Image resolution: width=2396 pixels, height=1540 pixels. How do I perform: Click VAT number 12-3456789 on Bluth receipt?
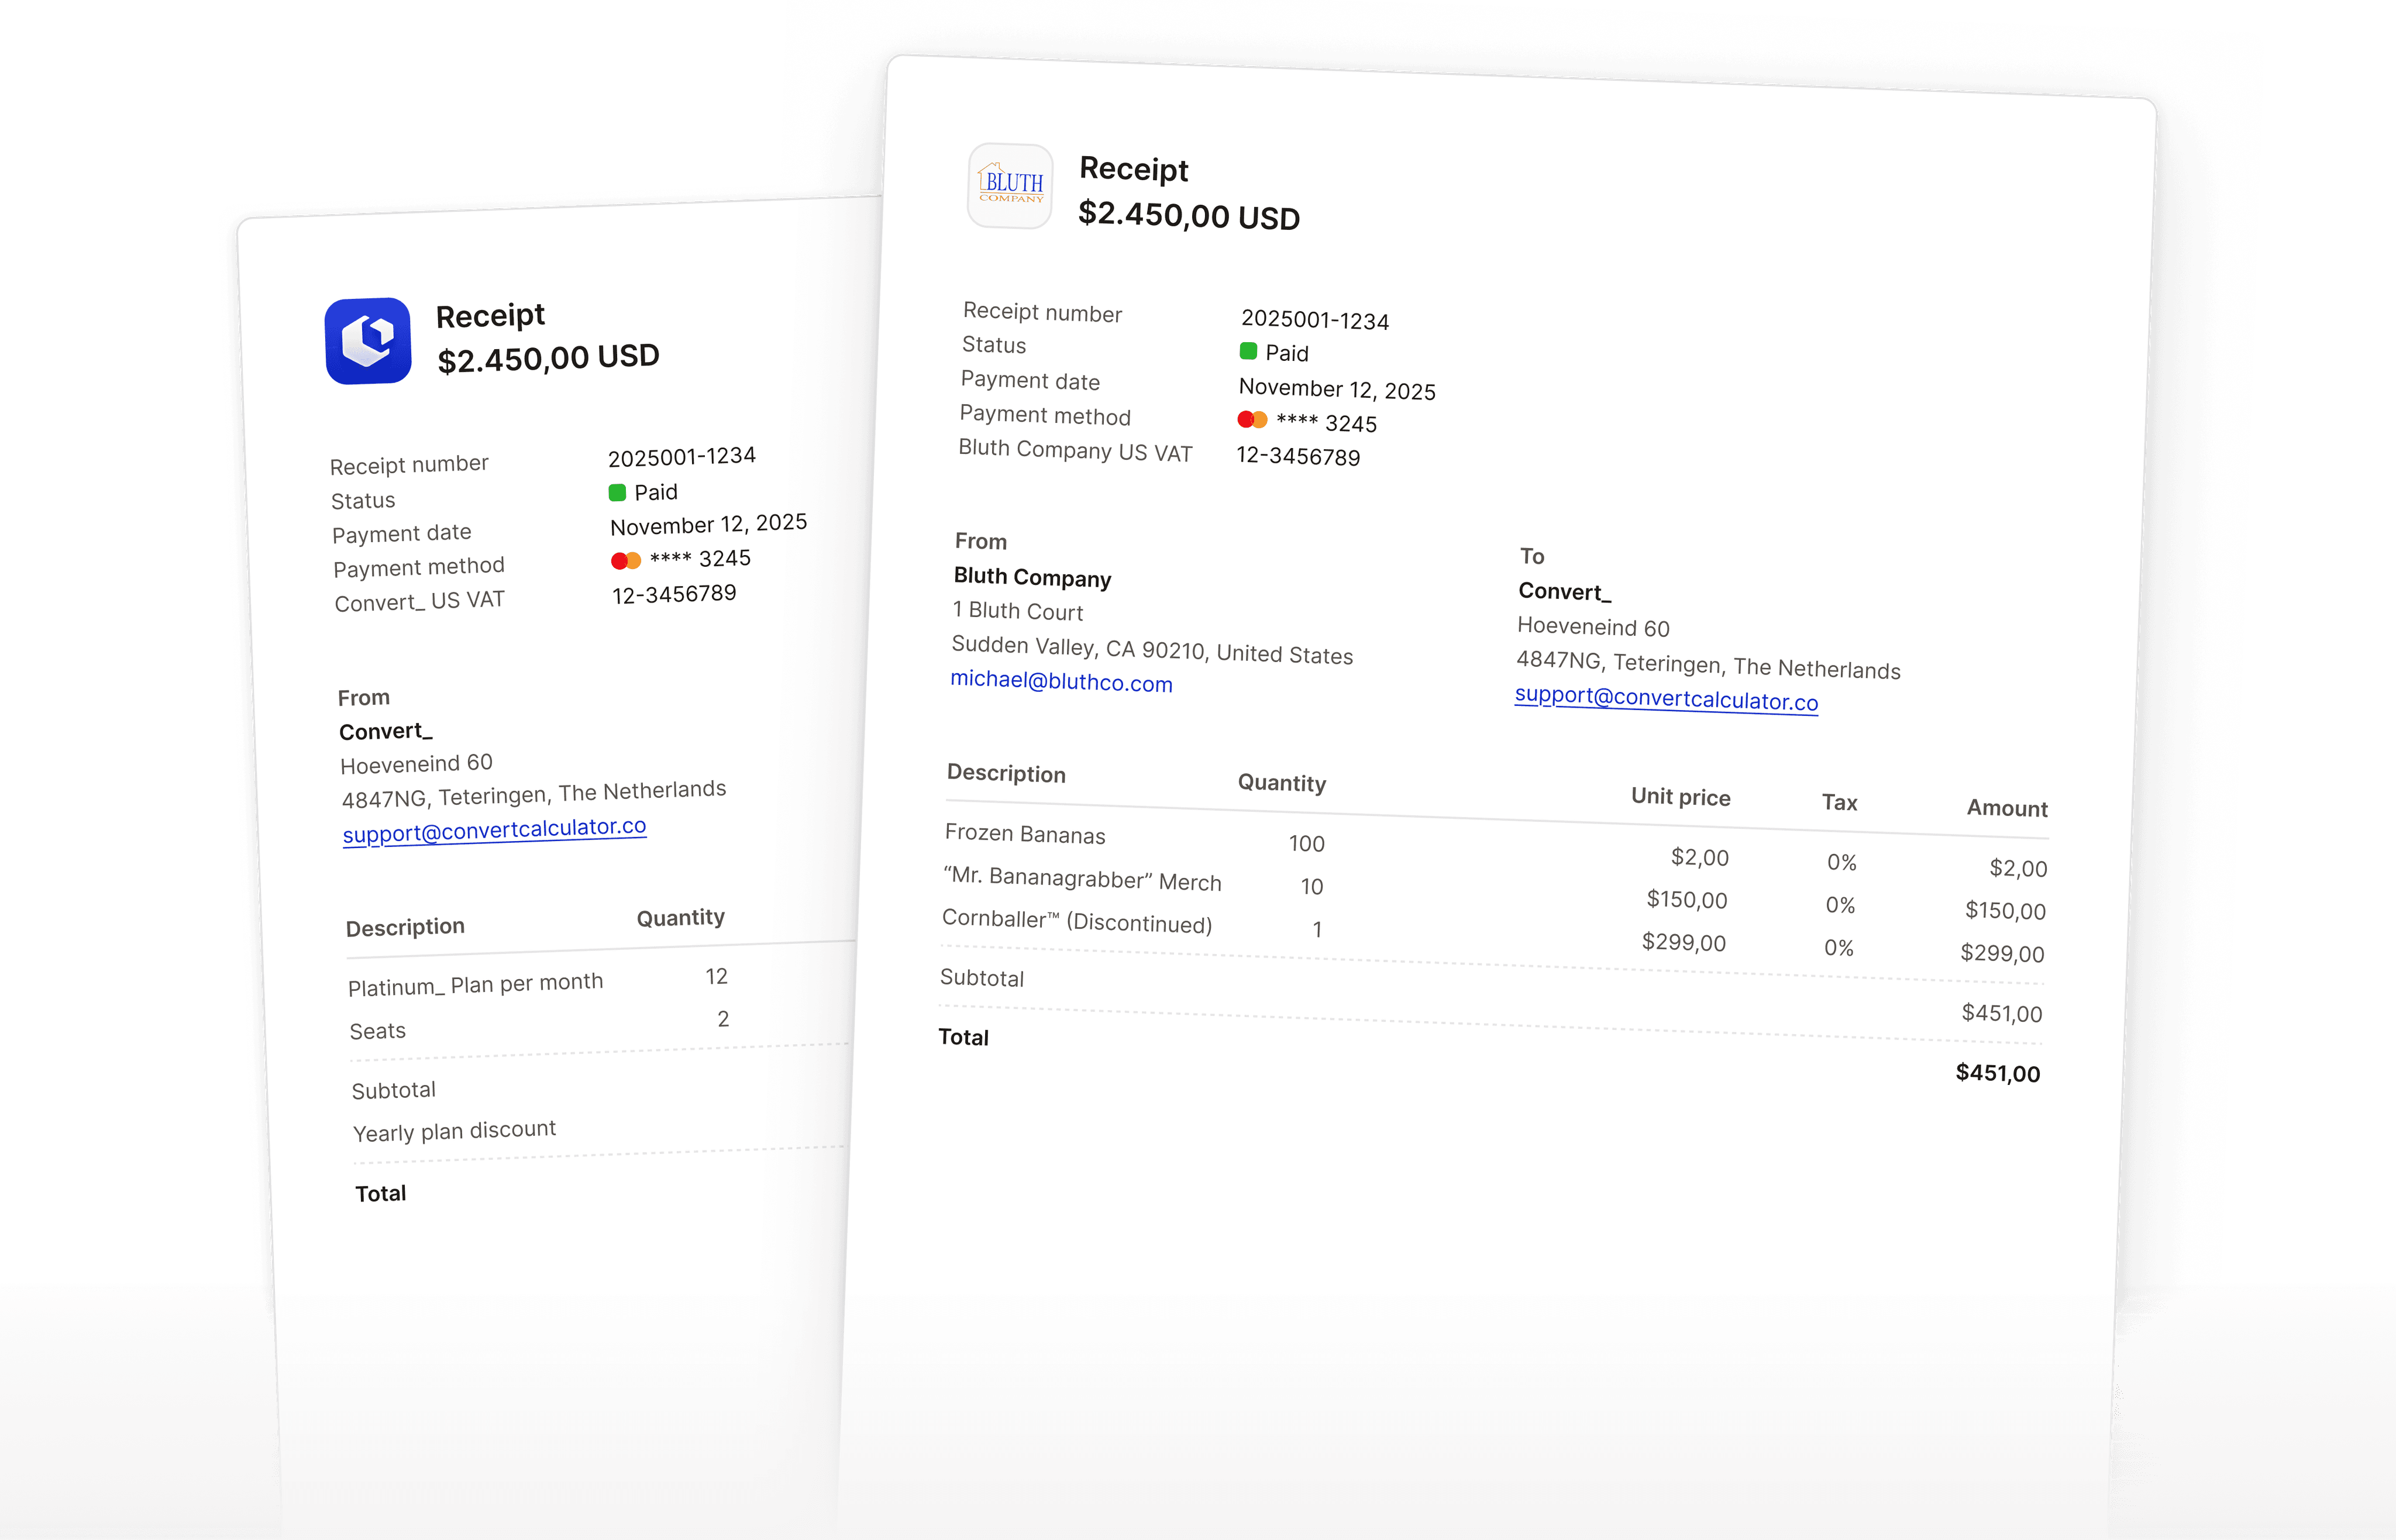pyautogui.click(x=1298, y=456)
